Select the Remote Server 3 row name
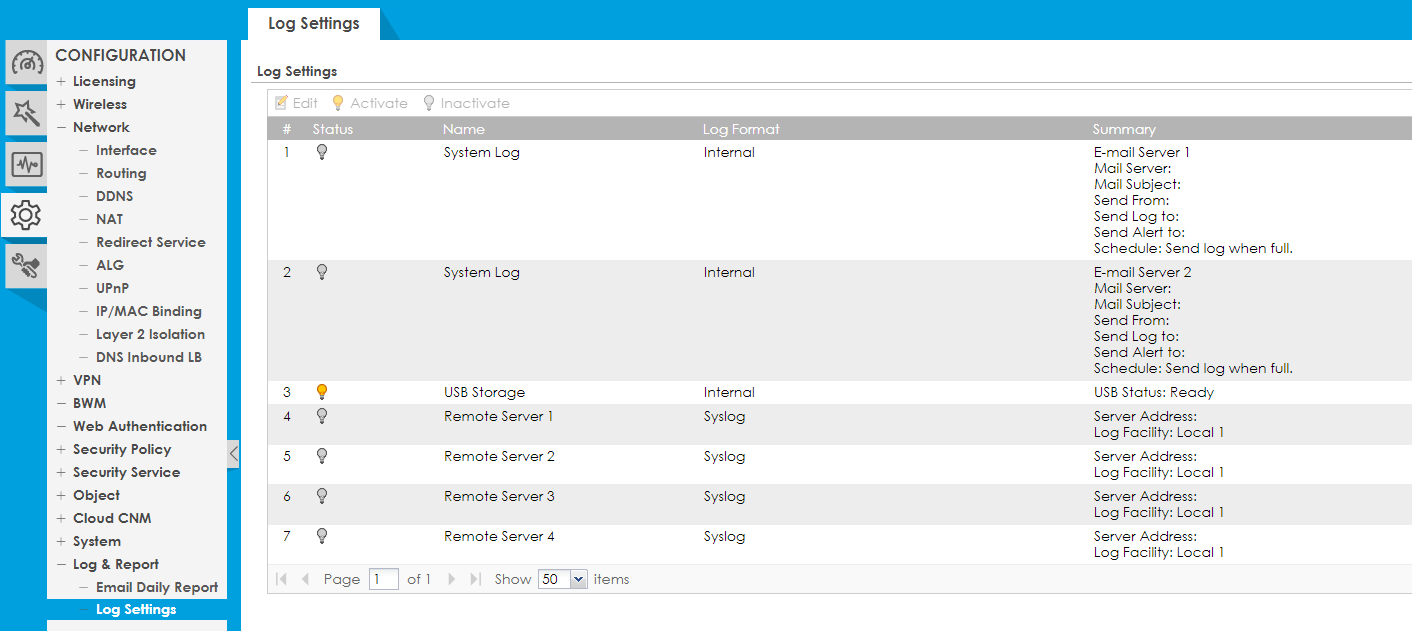 click(499, 496)
